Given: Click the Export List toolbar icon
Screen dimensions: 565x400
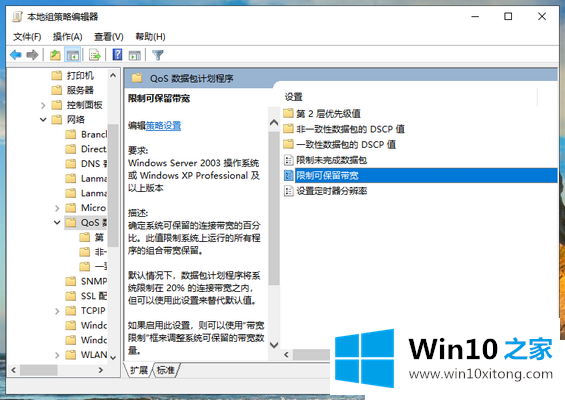Looking at the screenshot, I should [95, 55].
